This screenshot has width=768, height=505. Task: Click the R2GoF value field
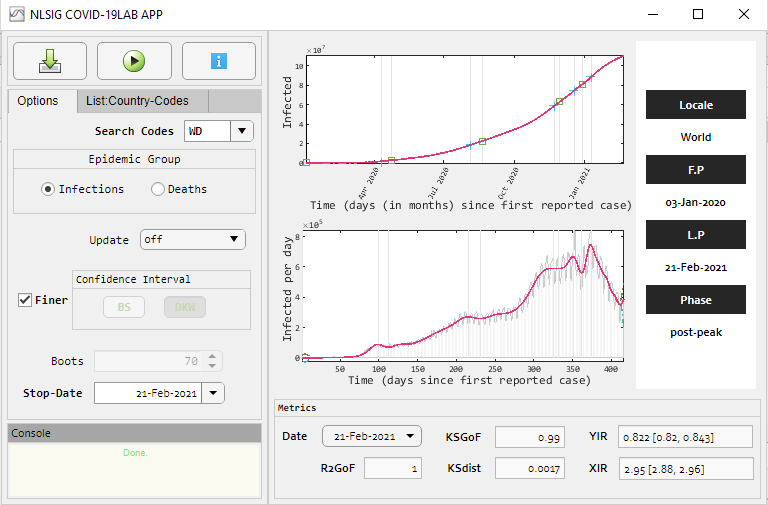coord(393,468)
